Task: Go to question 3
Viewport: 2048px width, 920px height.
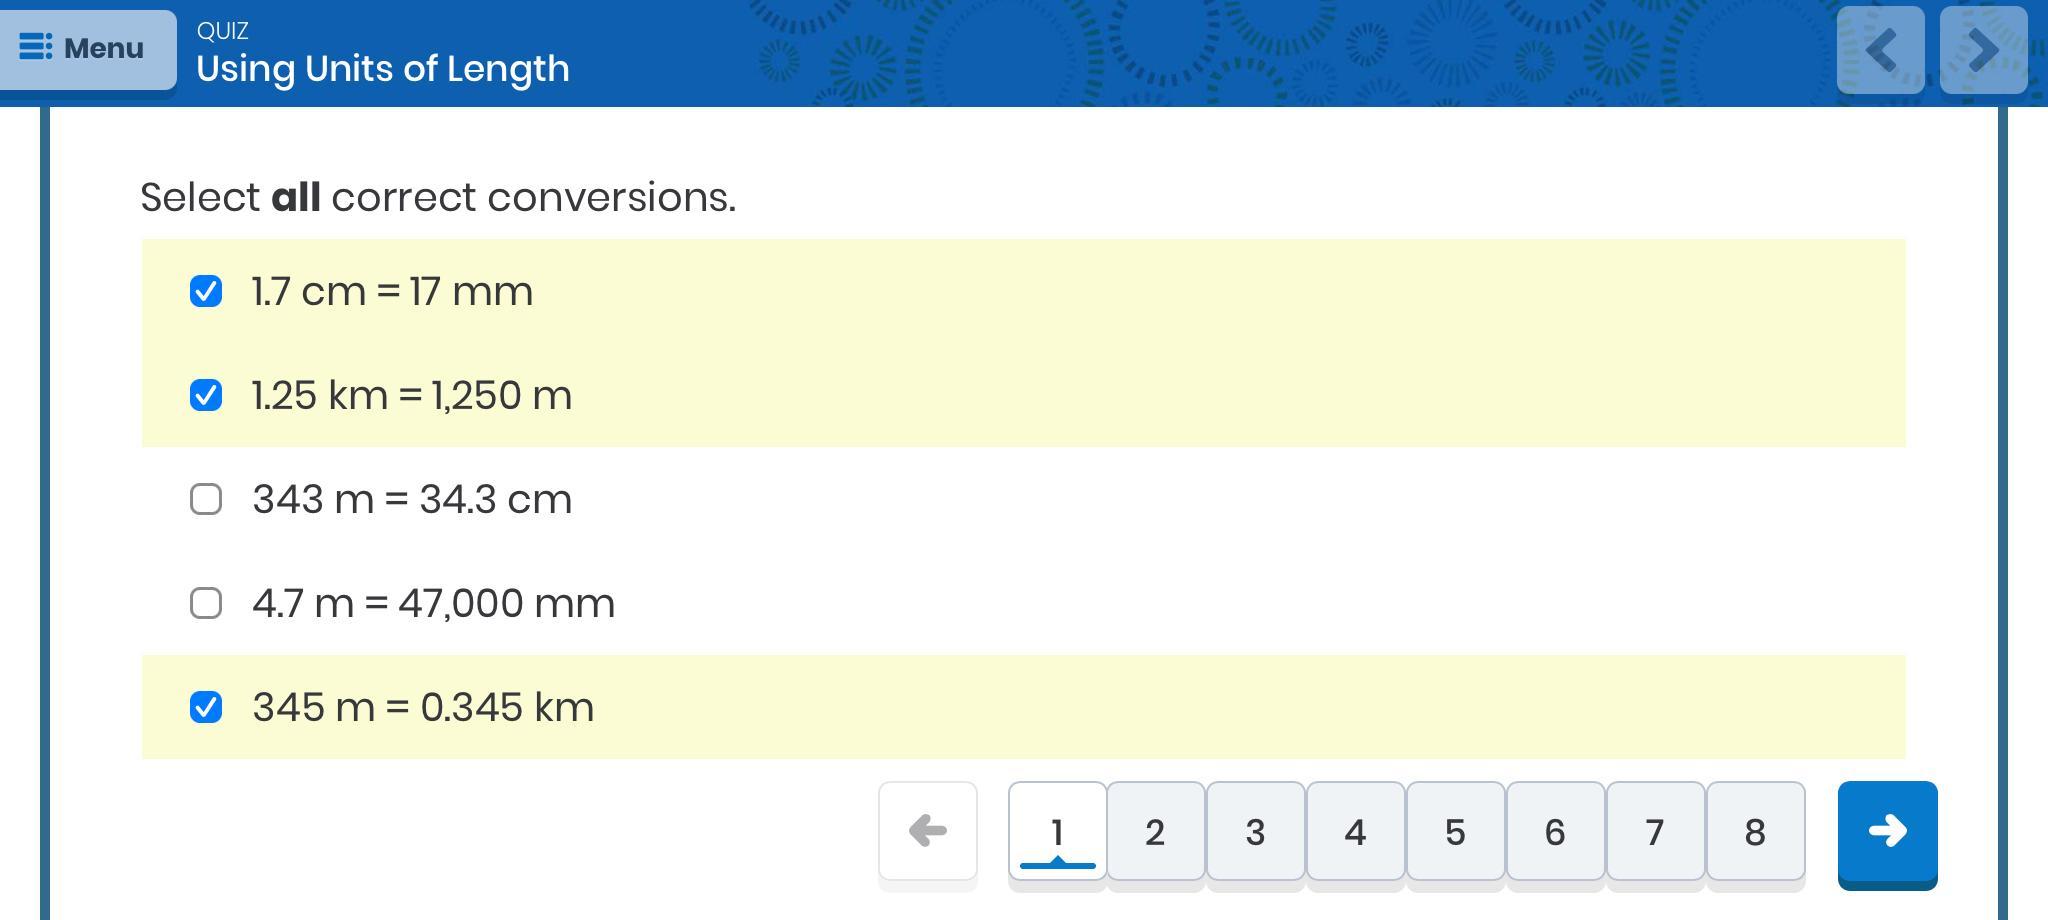Action: pos(1255,832)
